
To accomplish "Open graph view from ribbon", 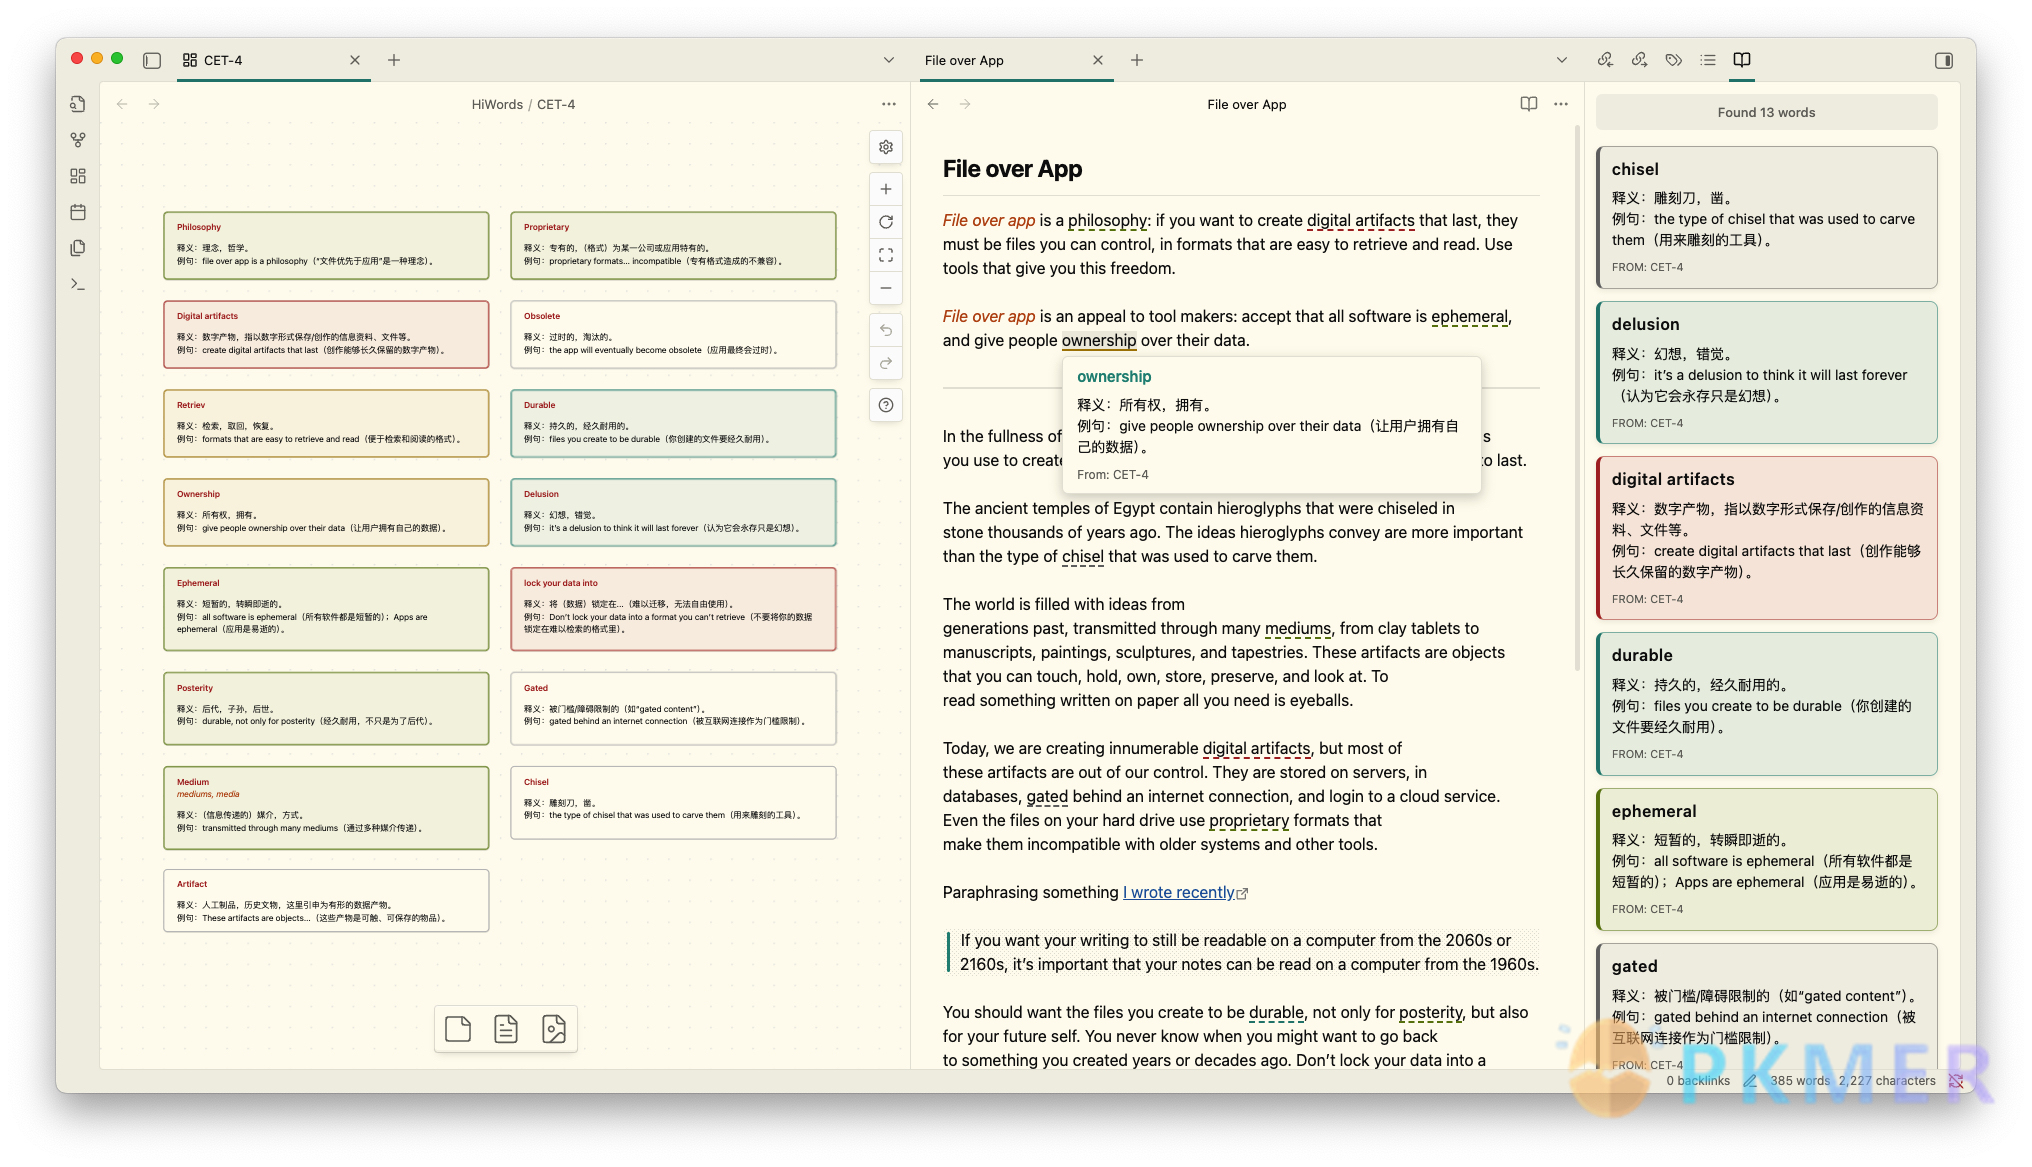I will 78,140.
